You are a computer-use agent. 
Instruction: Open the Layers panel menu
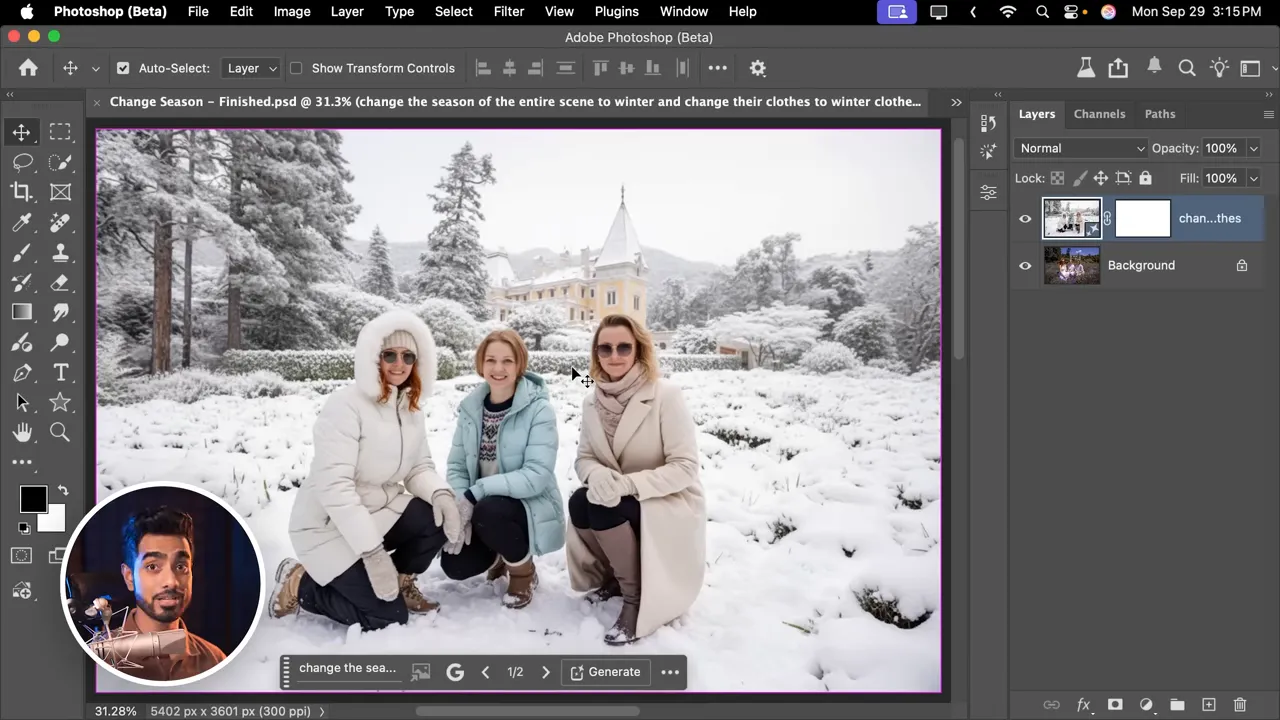click(x=1268, y=114)
